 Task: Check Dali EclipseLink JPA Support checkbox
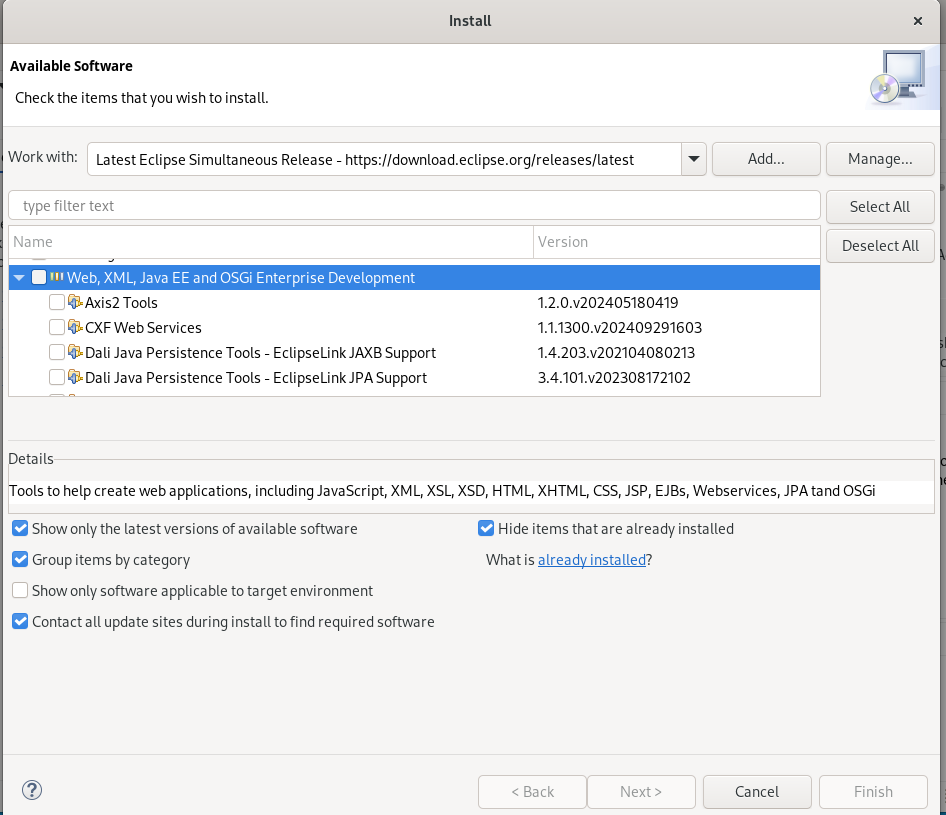[57, 377]
